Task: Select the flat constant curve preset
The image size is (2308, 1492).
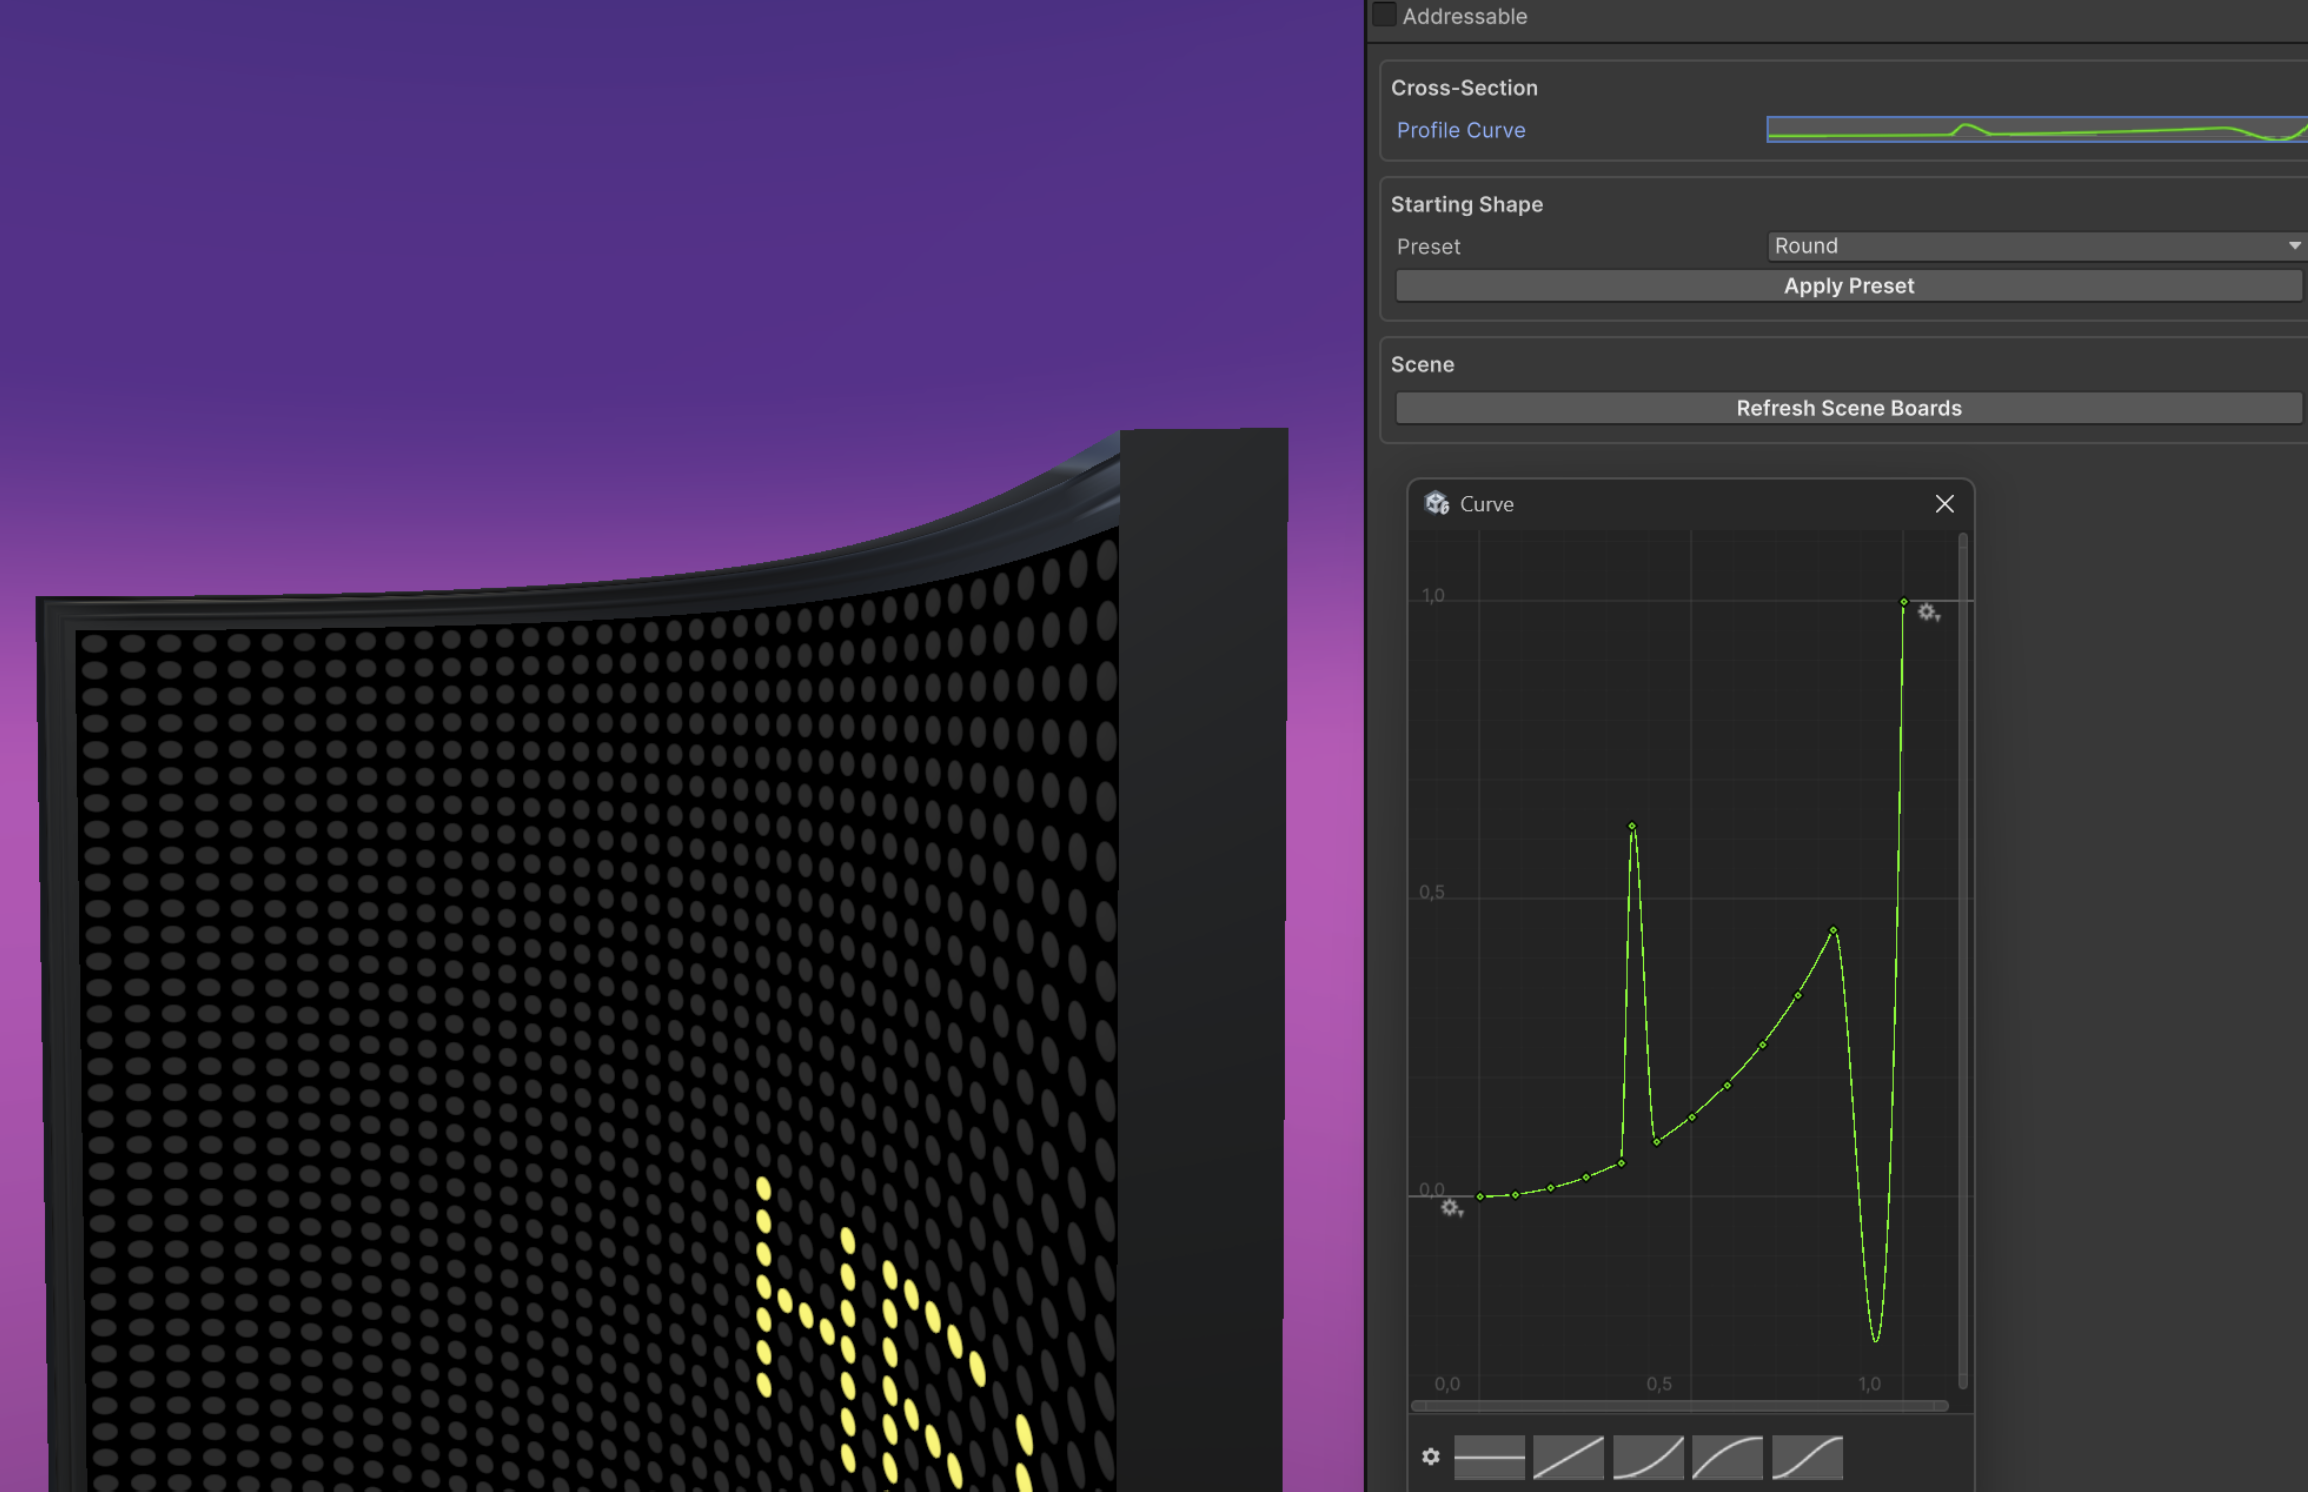Action: click(x=1489, y=1457)
